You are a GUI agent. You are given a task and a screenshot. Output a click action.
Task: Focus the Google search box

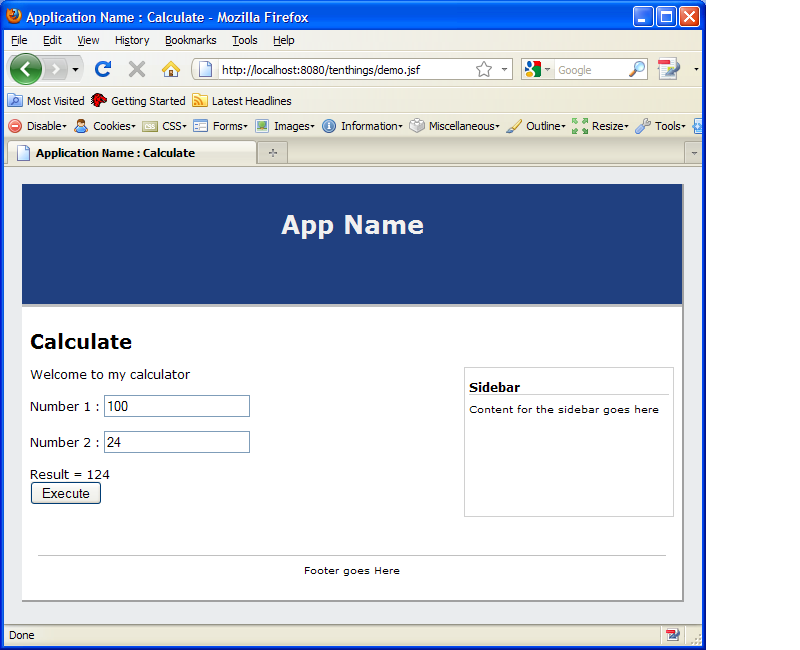[592, 70]
